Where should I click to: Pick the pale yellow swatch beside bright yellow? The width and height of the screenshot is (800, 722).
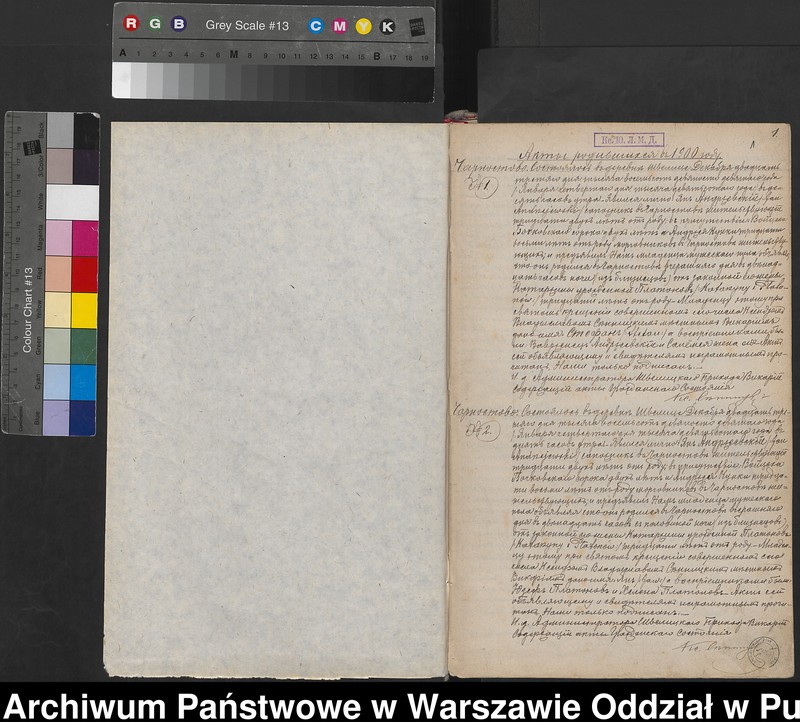(58, 310)
